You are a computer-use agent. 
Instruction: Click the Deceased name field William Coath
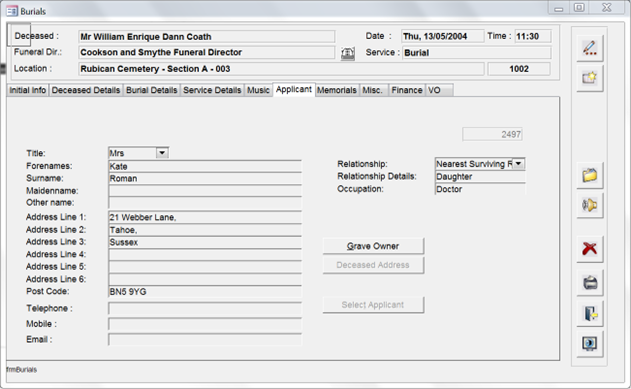207,37
